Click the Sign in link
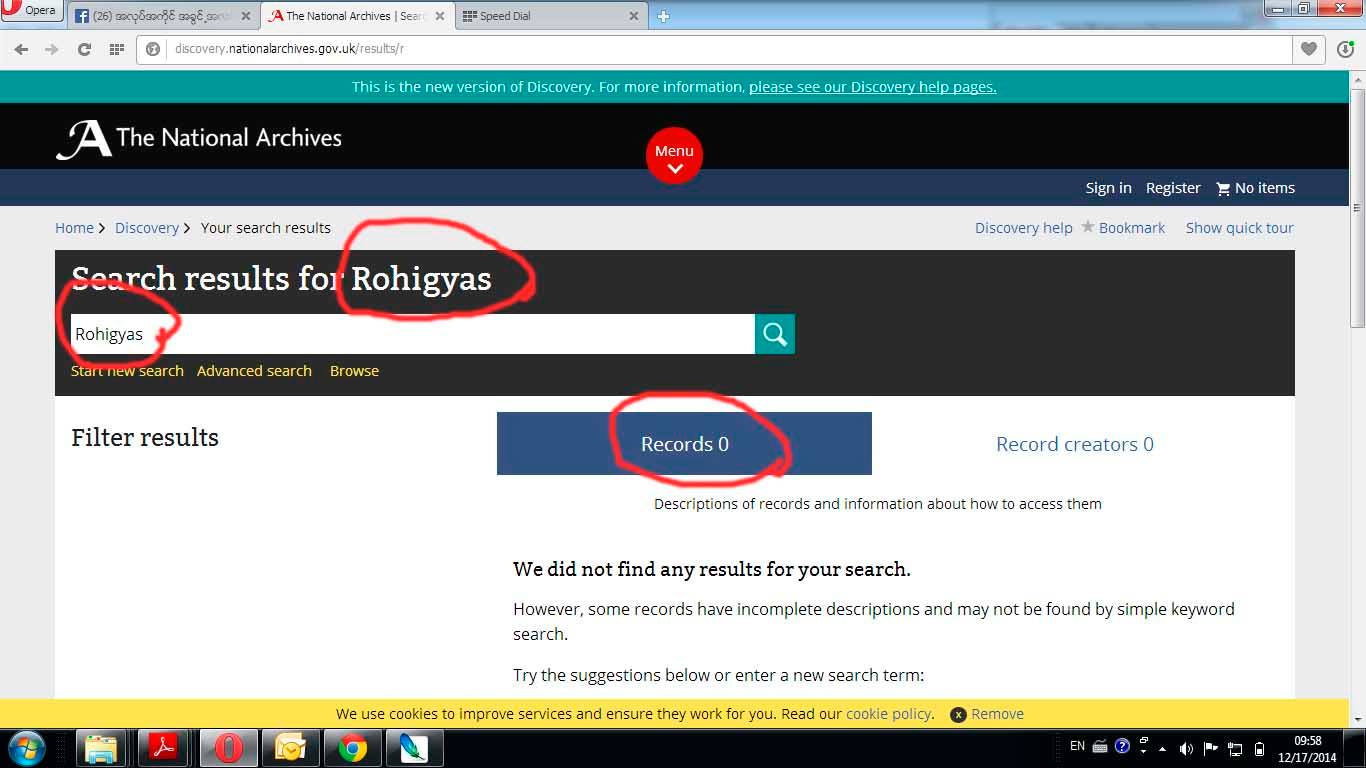 pyautogui.click(x=1108, y=188)
